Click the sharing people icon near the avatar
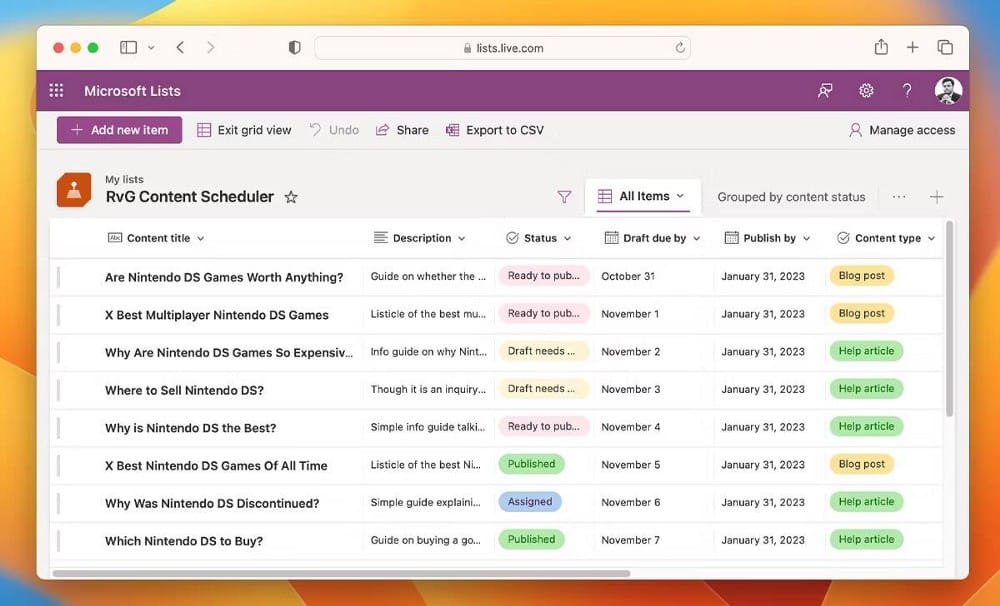The width and height of the screenshot is (1000, 606). [x=825, y=90]
